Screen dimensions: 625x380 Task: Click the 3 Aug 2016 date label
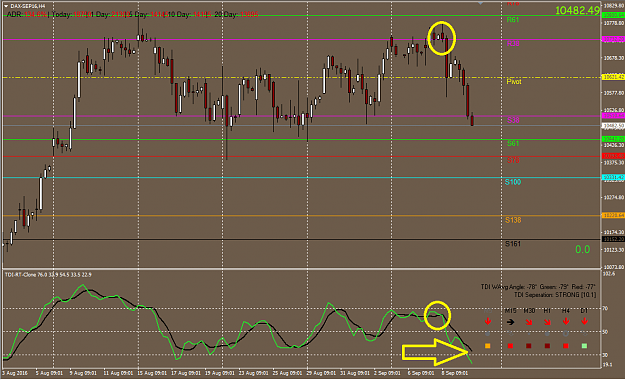[15, 373]
